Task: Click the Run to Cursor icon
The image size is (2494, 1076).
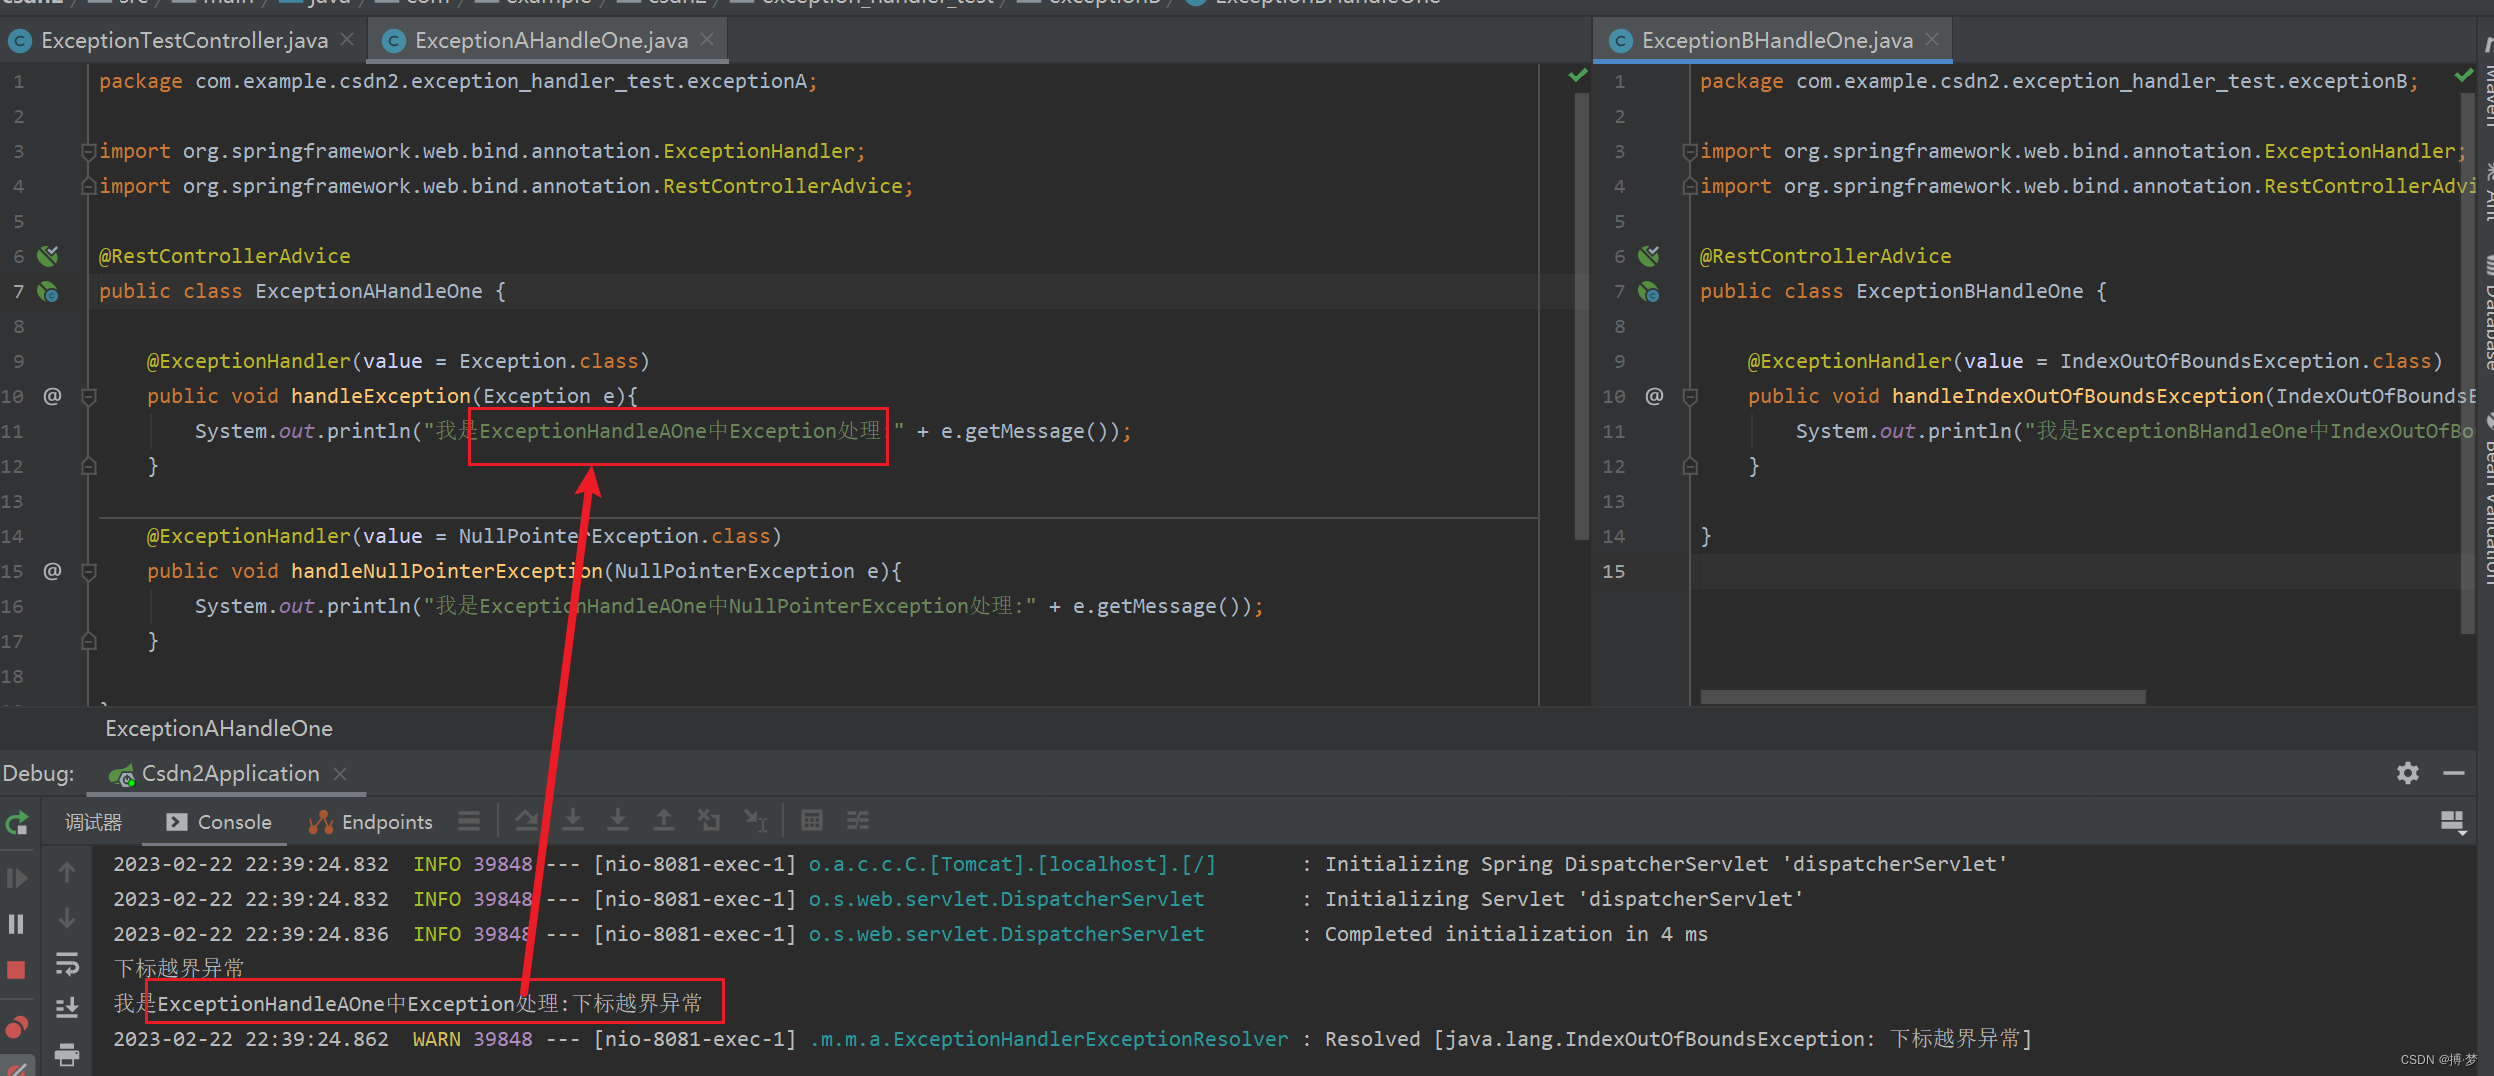Action: point(755,821)
